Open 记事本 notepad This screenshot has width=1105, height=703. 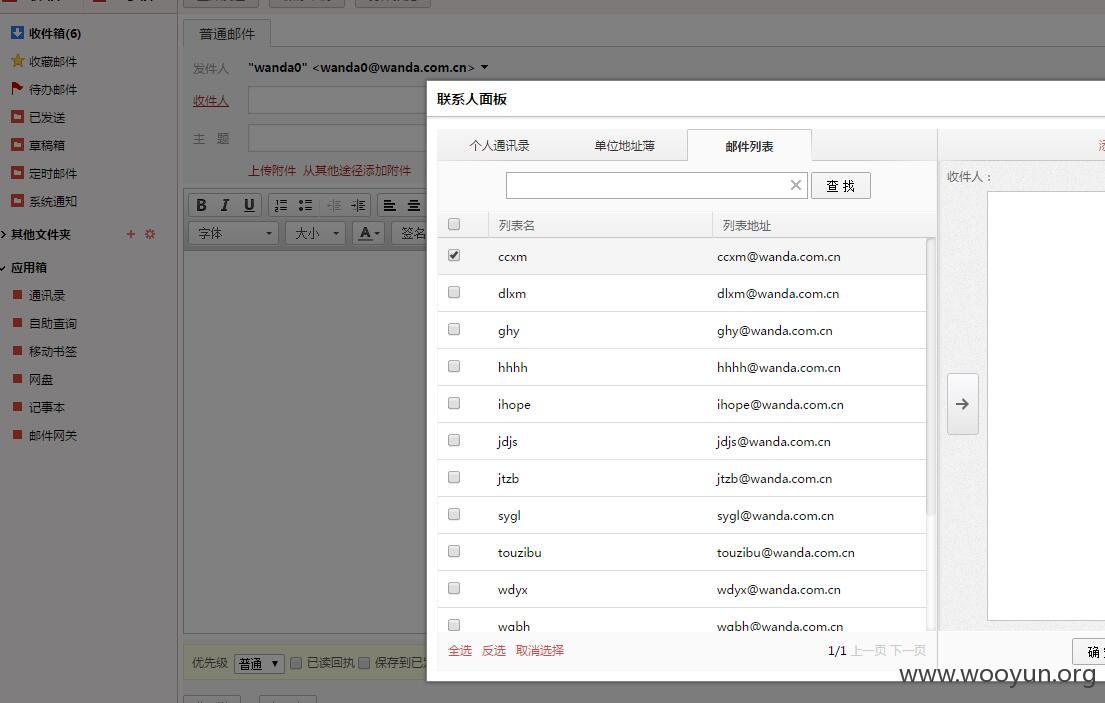pyautogui.click(x=47, y=407)
